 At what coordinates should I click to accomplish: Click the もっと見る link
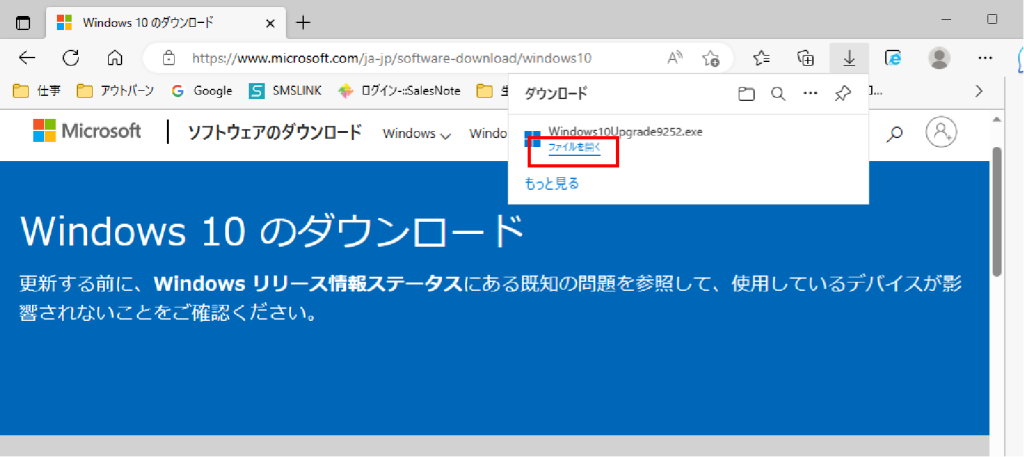pyautogui.click(x=552, y=183)
